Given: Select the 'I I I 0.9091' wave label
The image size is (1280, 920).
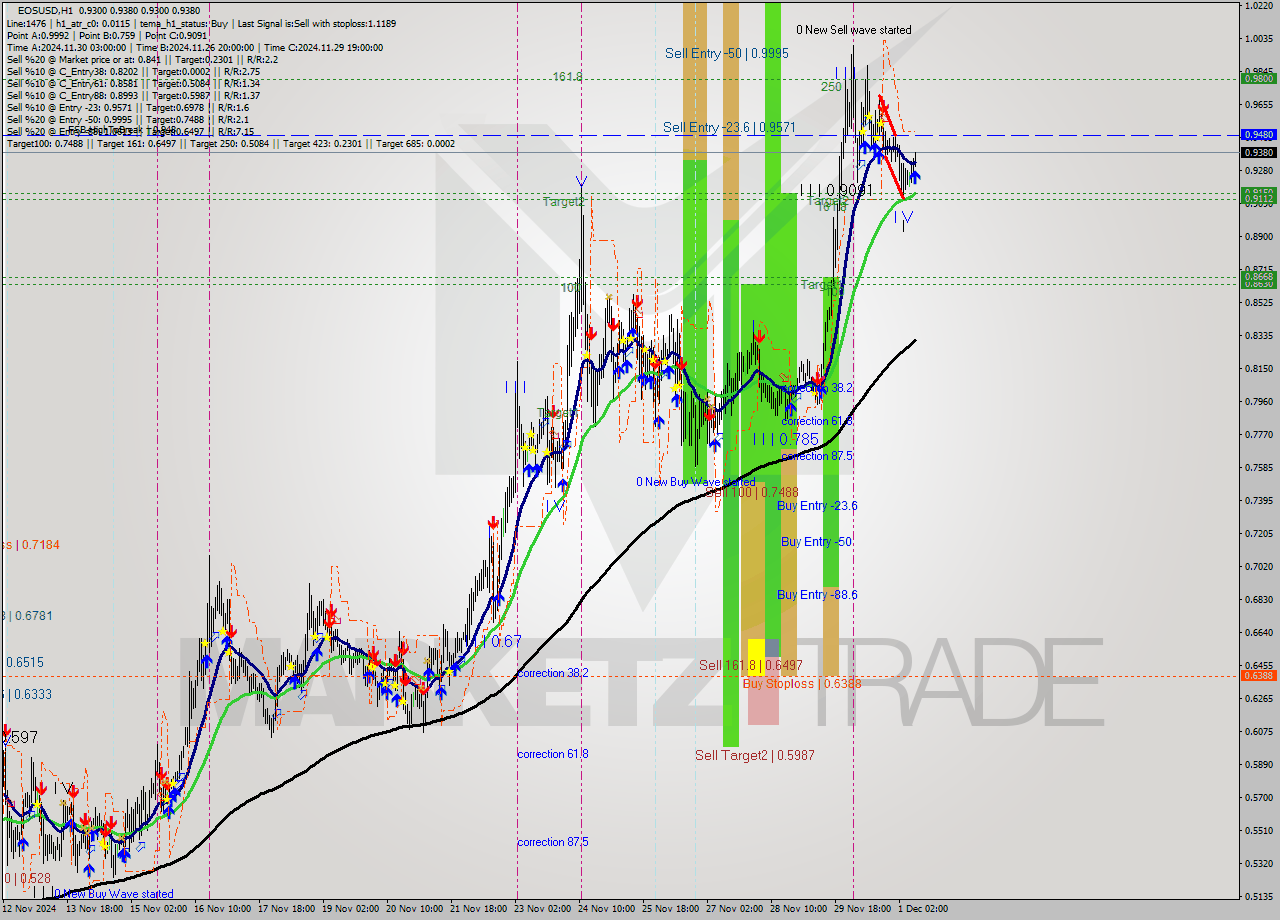Looking at the screenshot, I should click(x=836, y=190).
